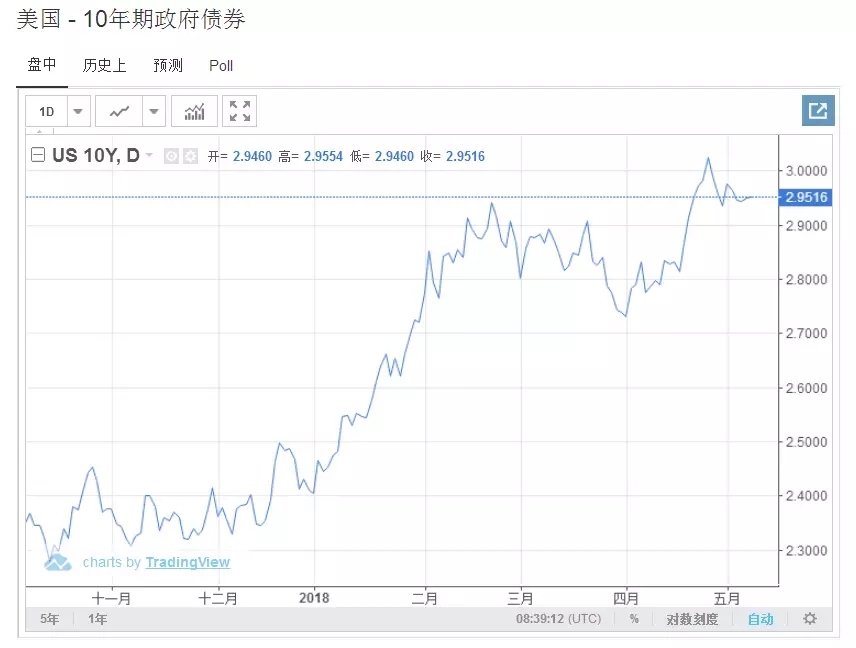The height and width of the screenshot is (648, 856).
Task: Collapse the US 10Y legend box
Action: (x=38, y=155)
